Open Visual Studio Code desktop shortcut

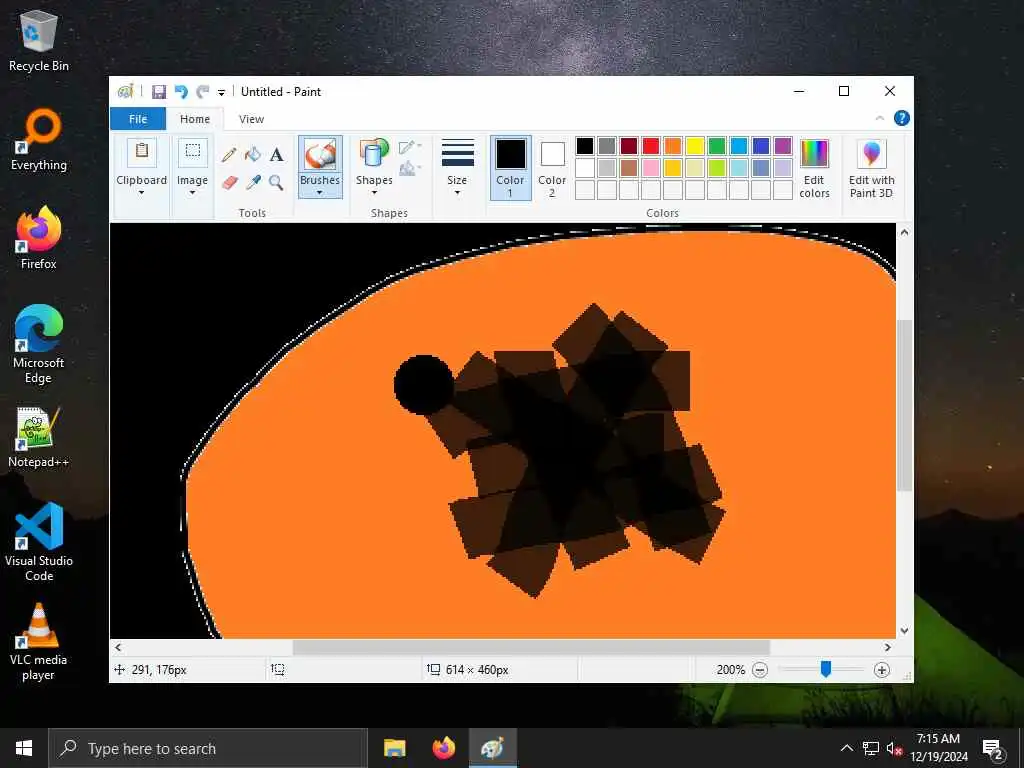(39, 541)
